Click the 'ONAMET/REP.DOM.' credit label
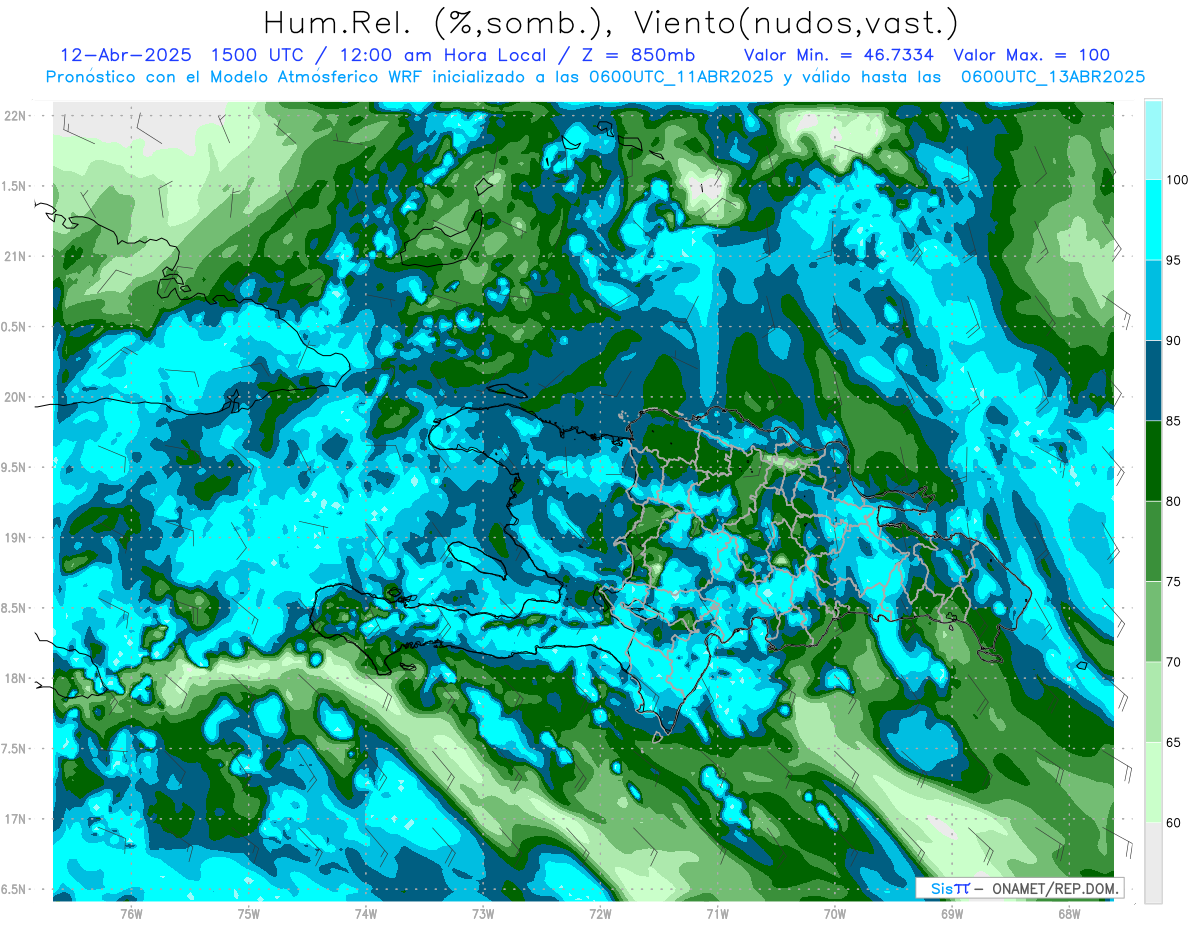This screenshot has height=927, width=1200. 1054,888
